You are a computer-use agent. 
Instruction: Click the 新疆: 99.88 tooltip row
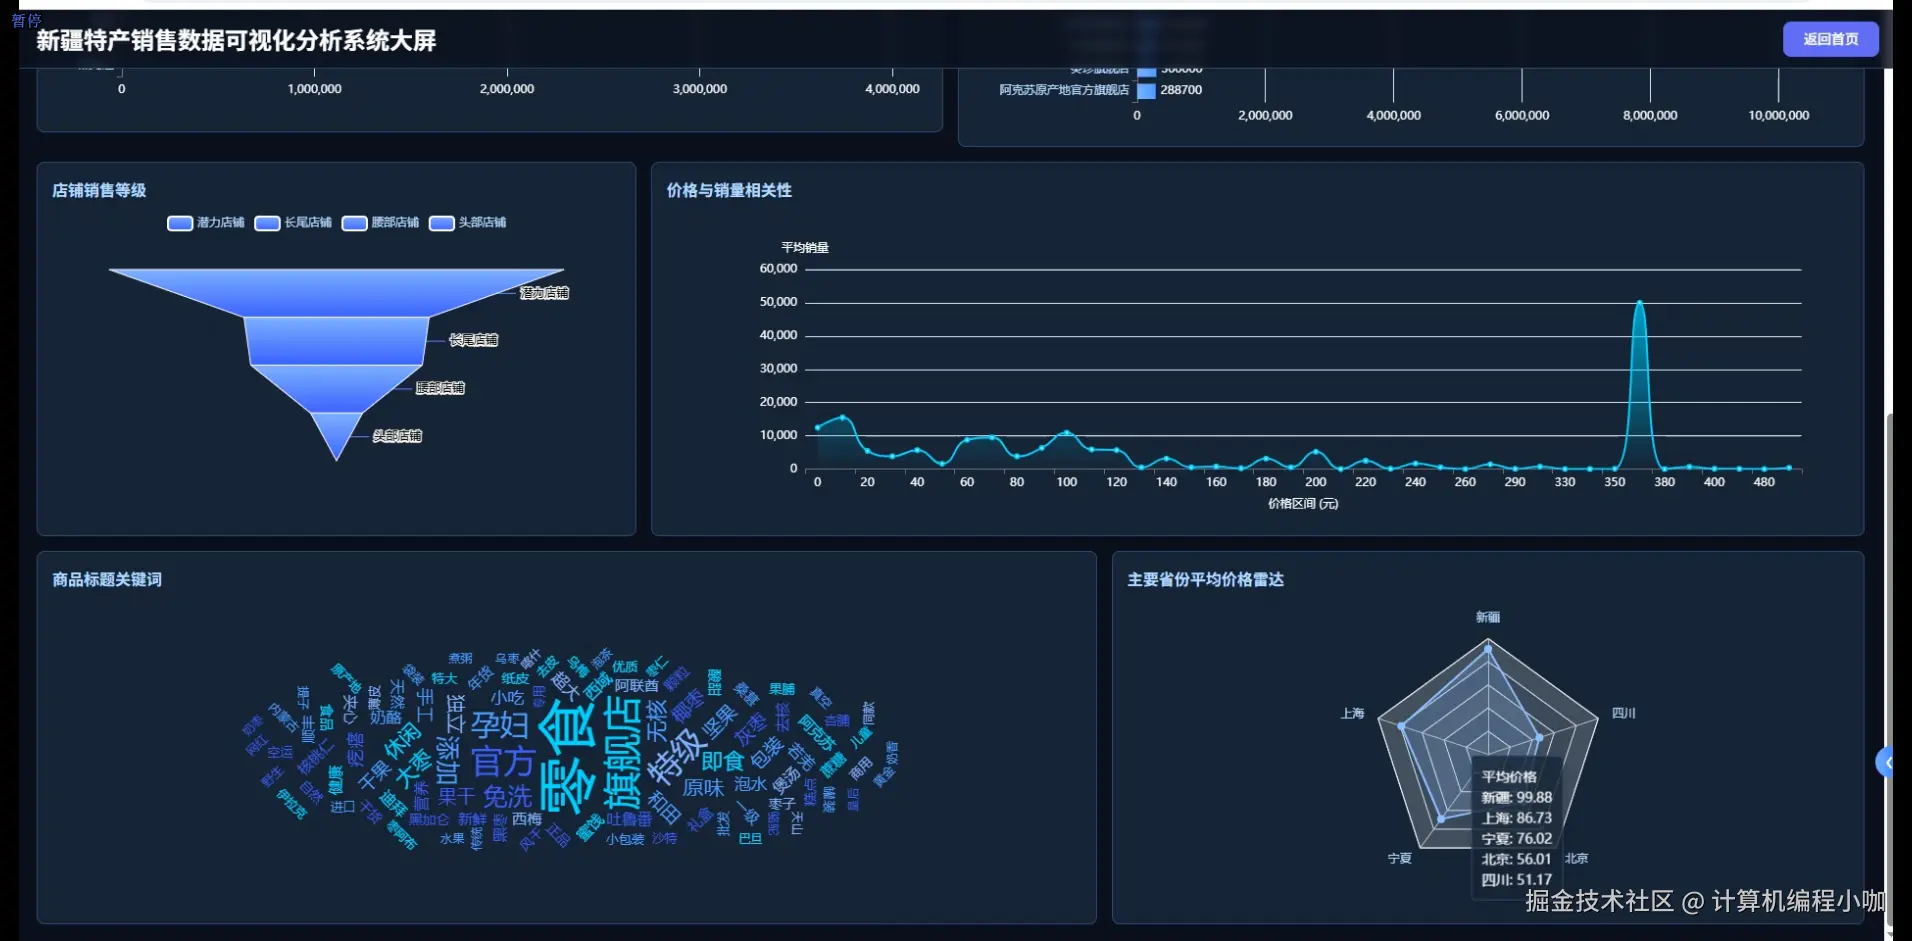pos(1516,797)
